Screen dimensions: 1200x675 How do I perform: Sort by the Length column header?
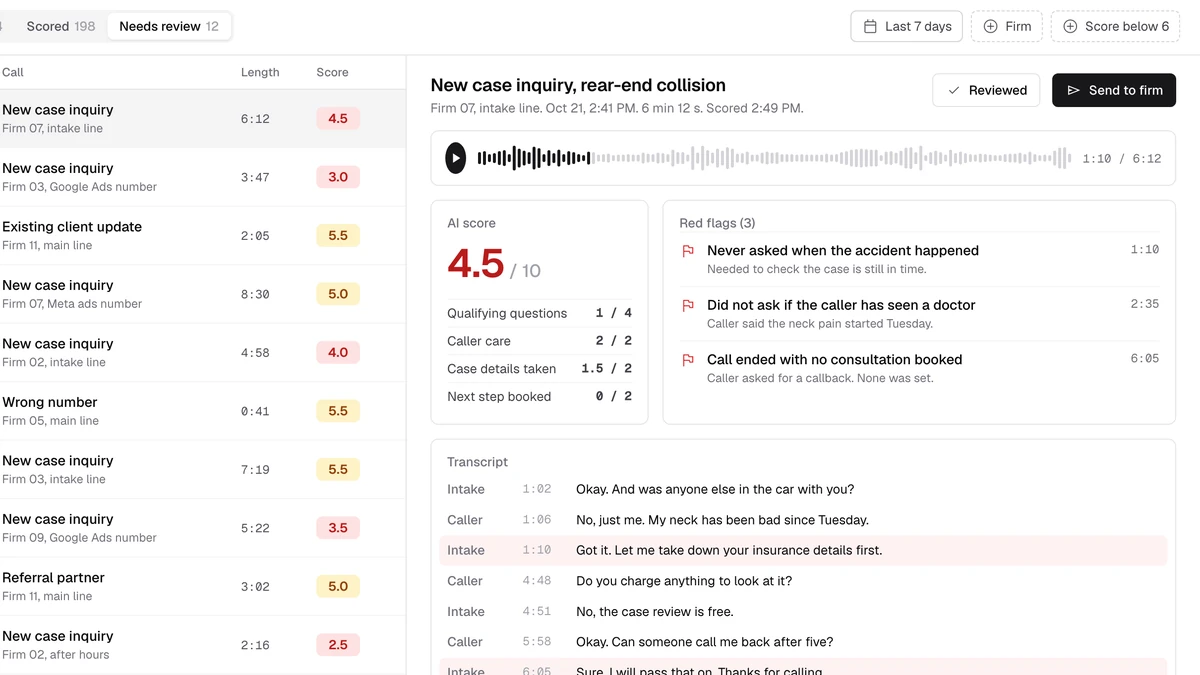[x=260, y=72]
